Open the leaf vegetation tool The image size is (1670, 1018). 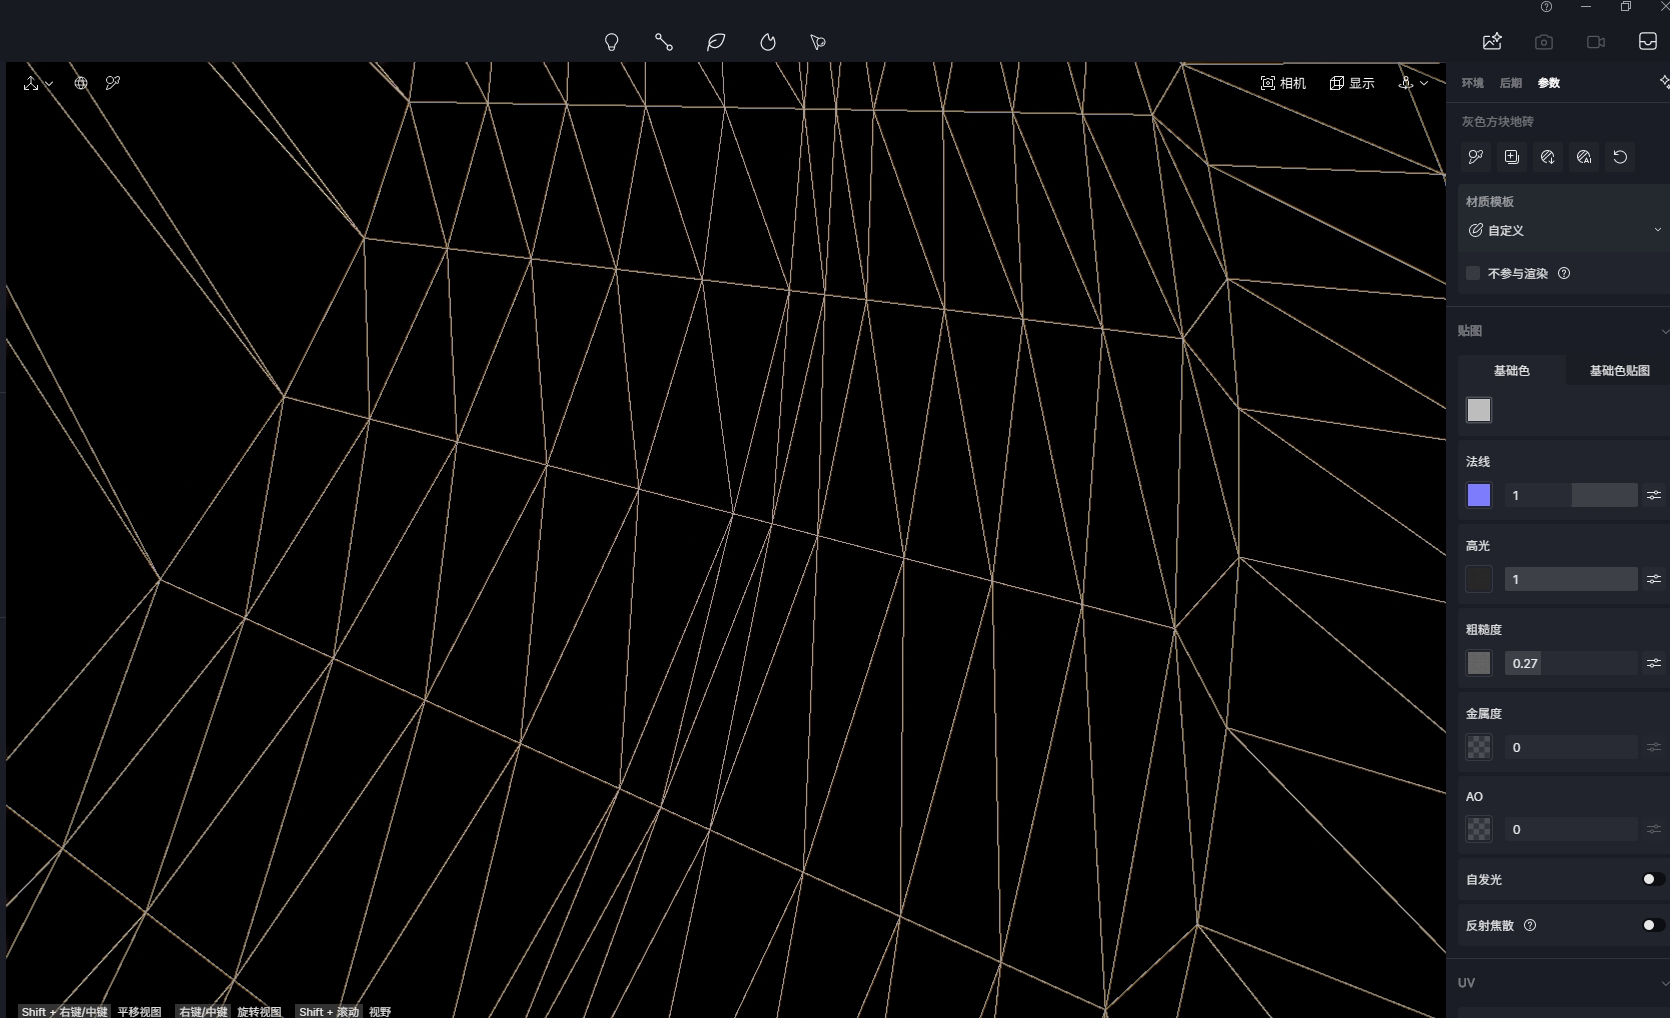(x=716, y=42)
